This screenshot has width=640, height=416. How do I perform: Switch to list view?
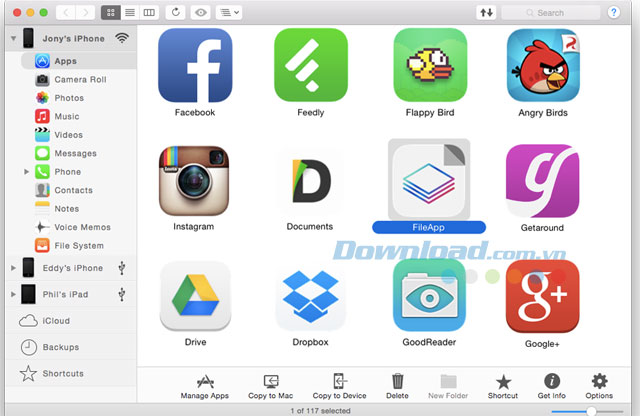pyautogui.click(x=130, y=13)
